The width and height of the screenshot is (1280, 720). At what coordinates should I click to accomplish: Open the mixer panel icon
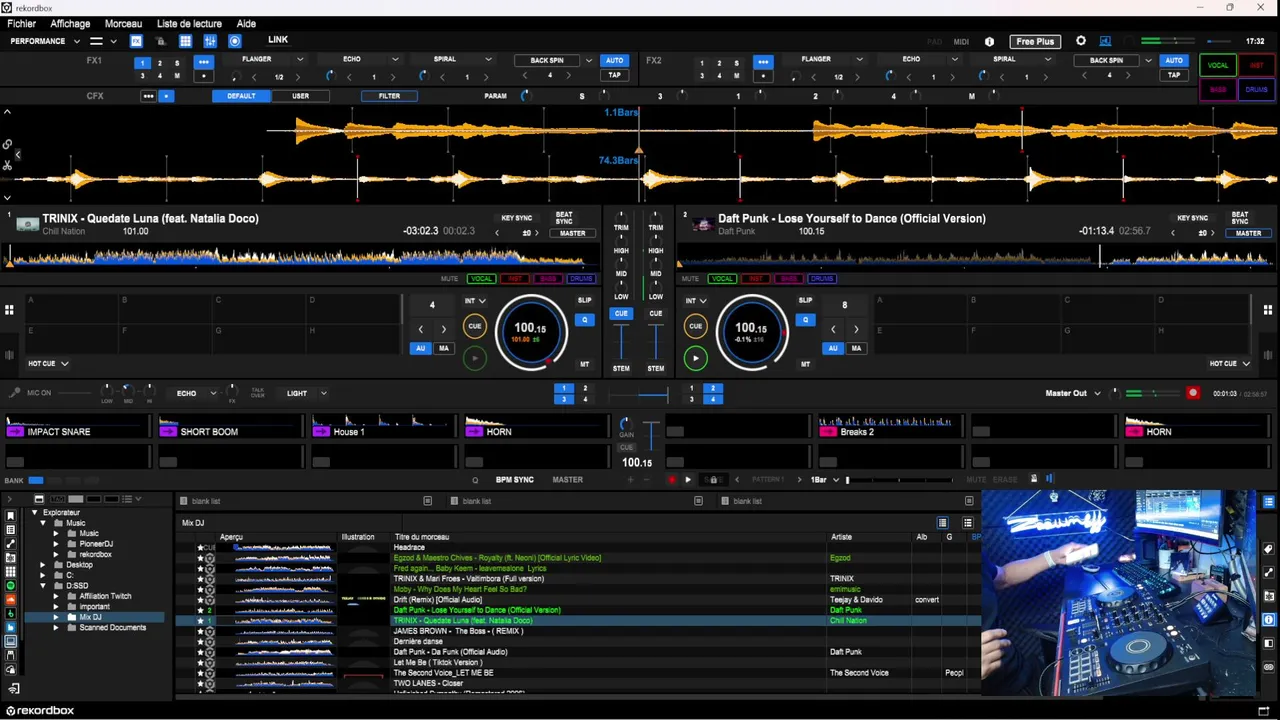click(210, 41)
